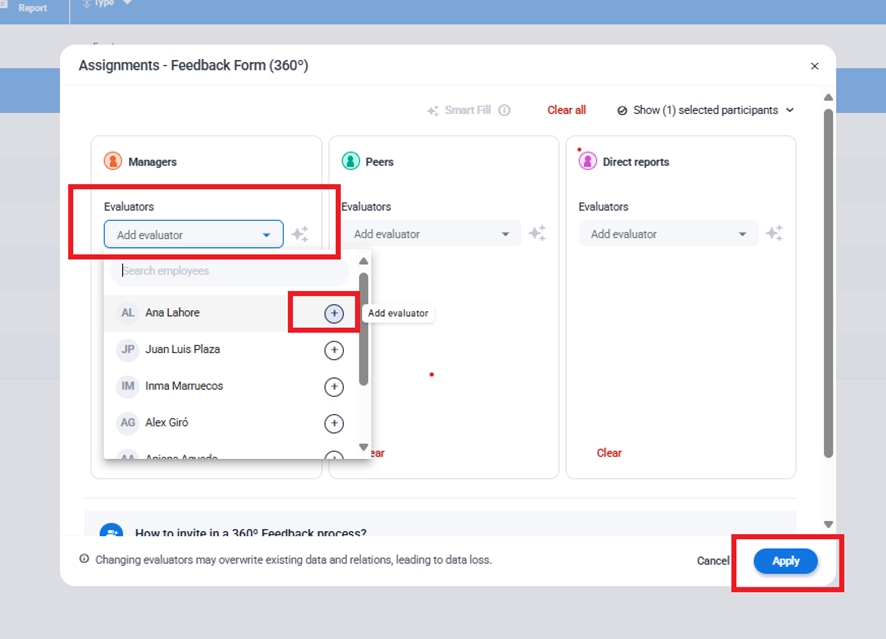Viewport: 886px width, 639px height.
Task: Click plus icon next to Ana Lahore
Action: (334, 314)
